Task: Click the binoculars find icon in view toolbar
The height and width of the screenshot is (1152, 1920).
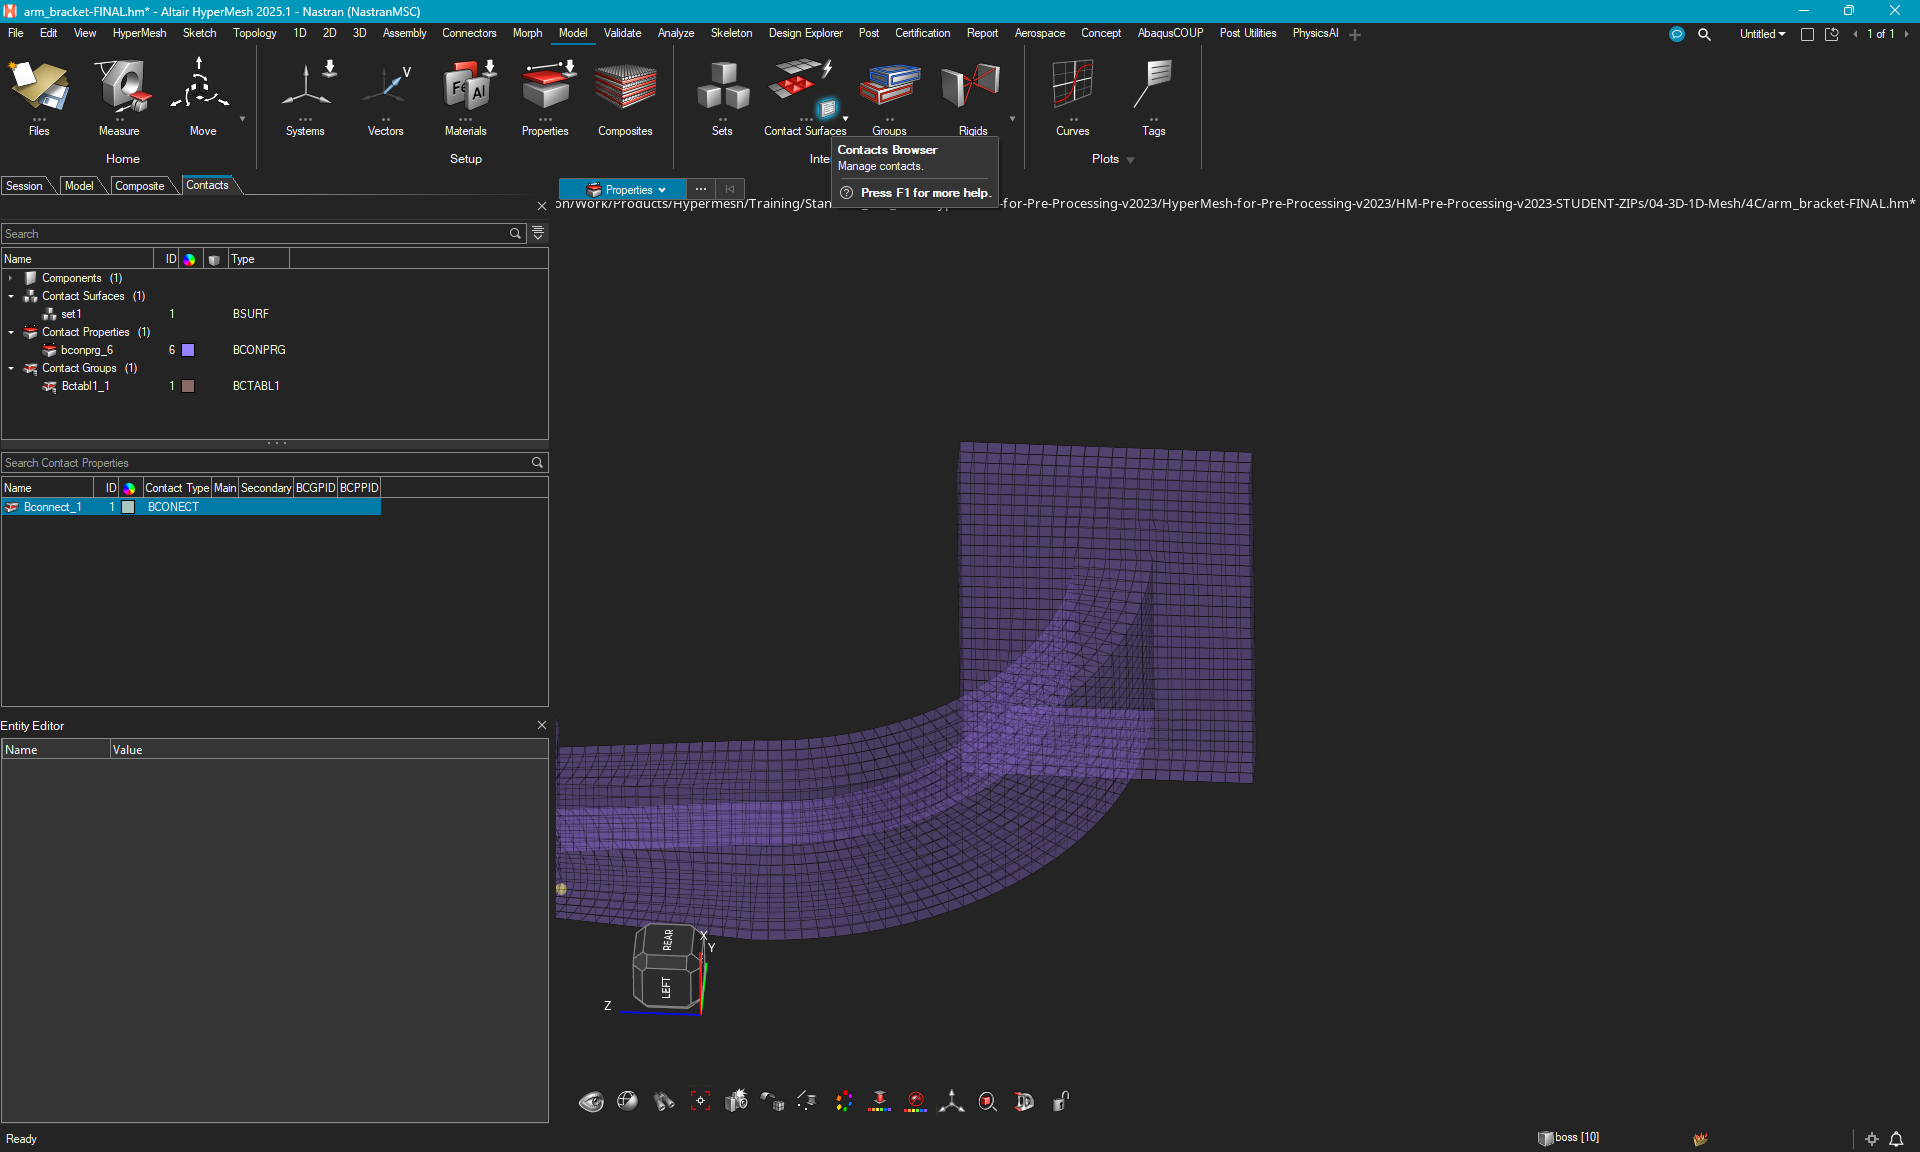Action: (x=664, y=1101)
